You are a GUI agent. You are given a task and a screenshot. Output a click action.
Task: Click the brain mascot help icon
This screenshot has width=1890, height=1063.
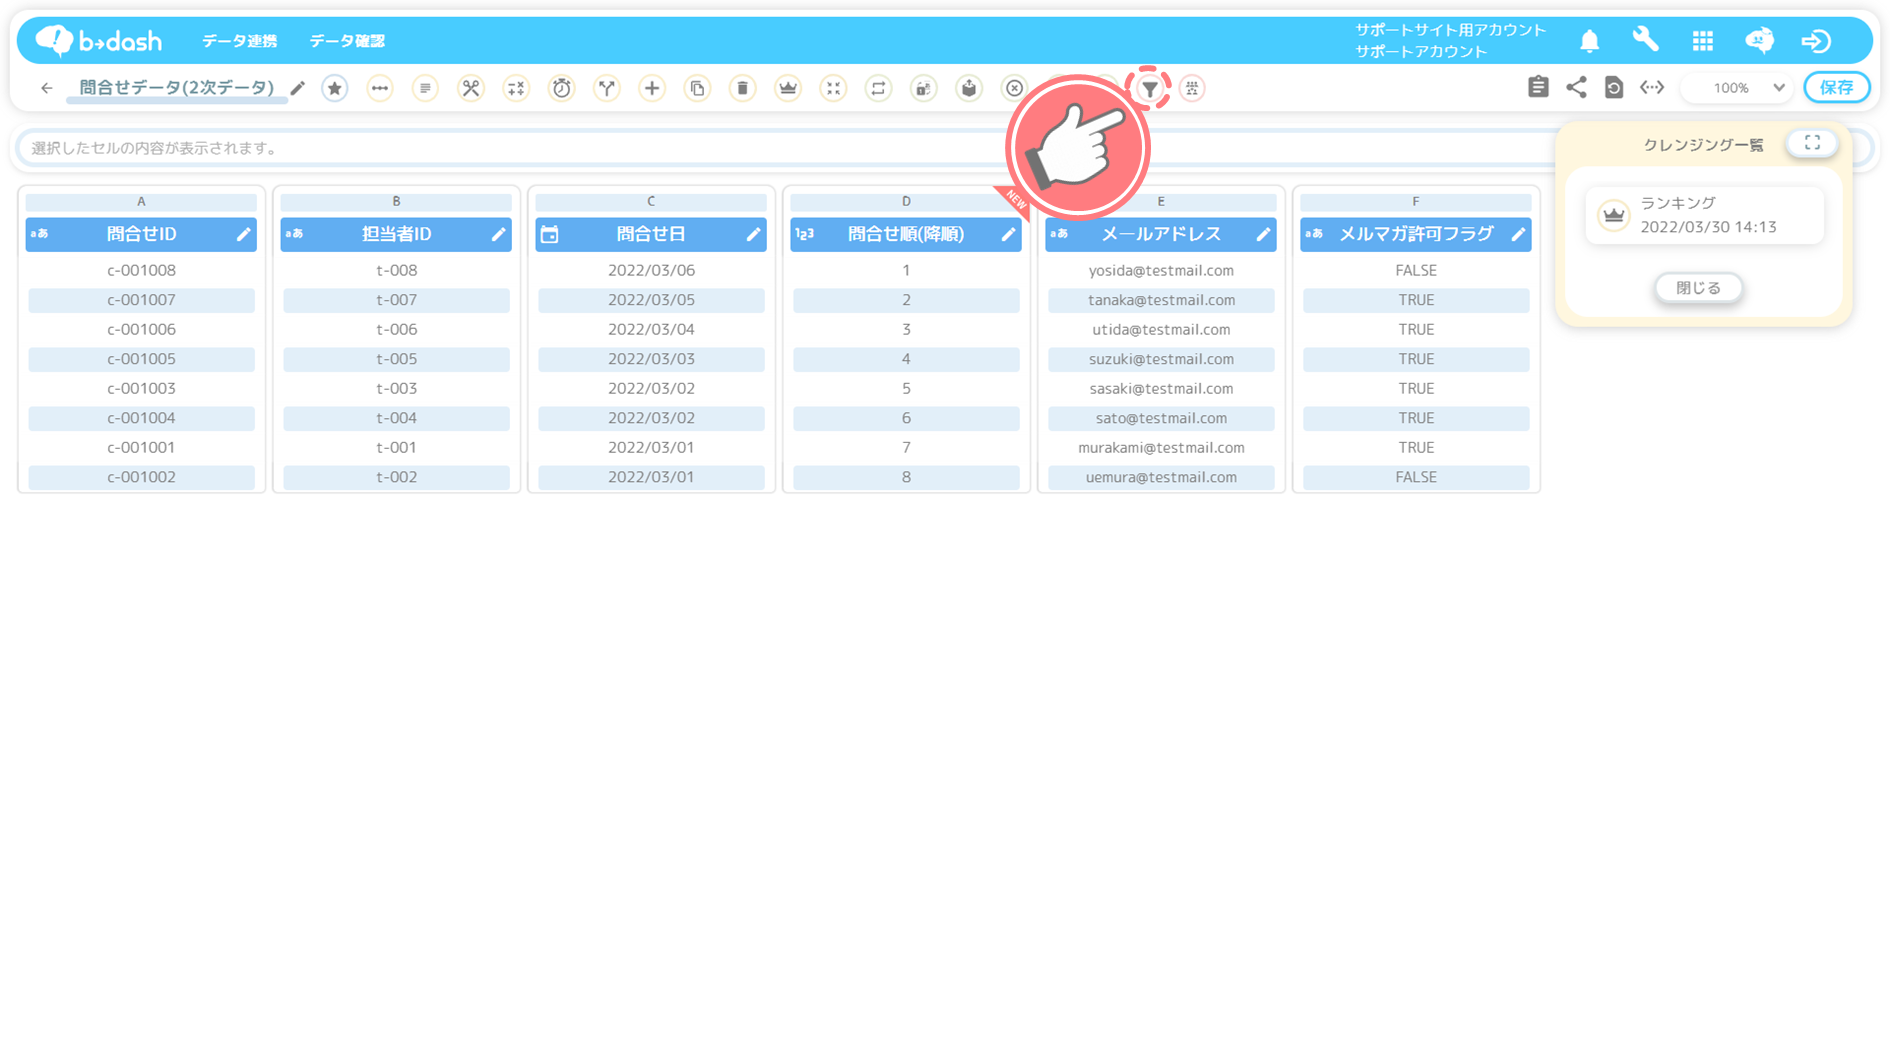1760,40
